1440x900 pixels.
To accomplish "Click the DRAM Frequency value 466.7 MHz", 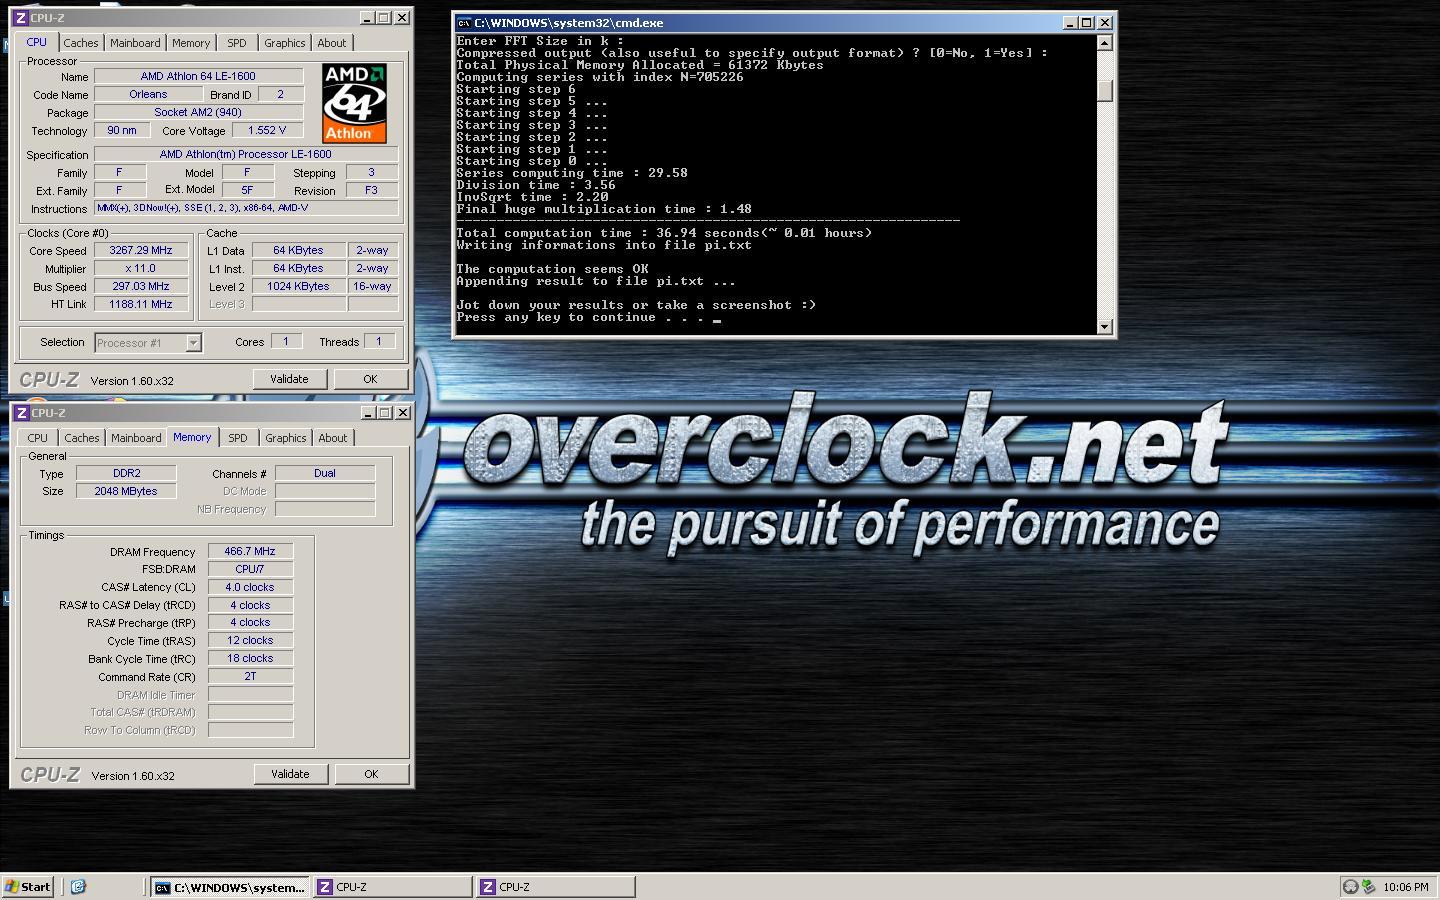I will click(x=250, y=551).
